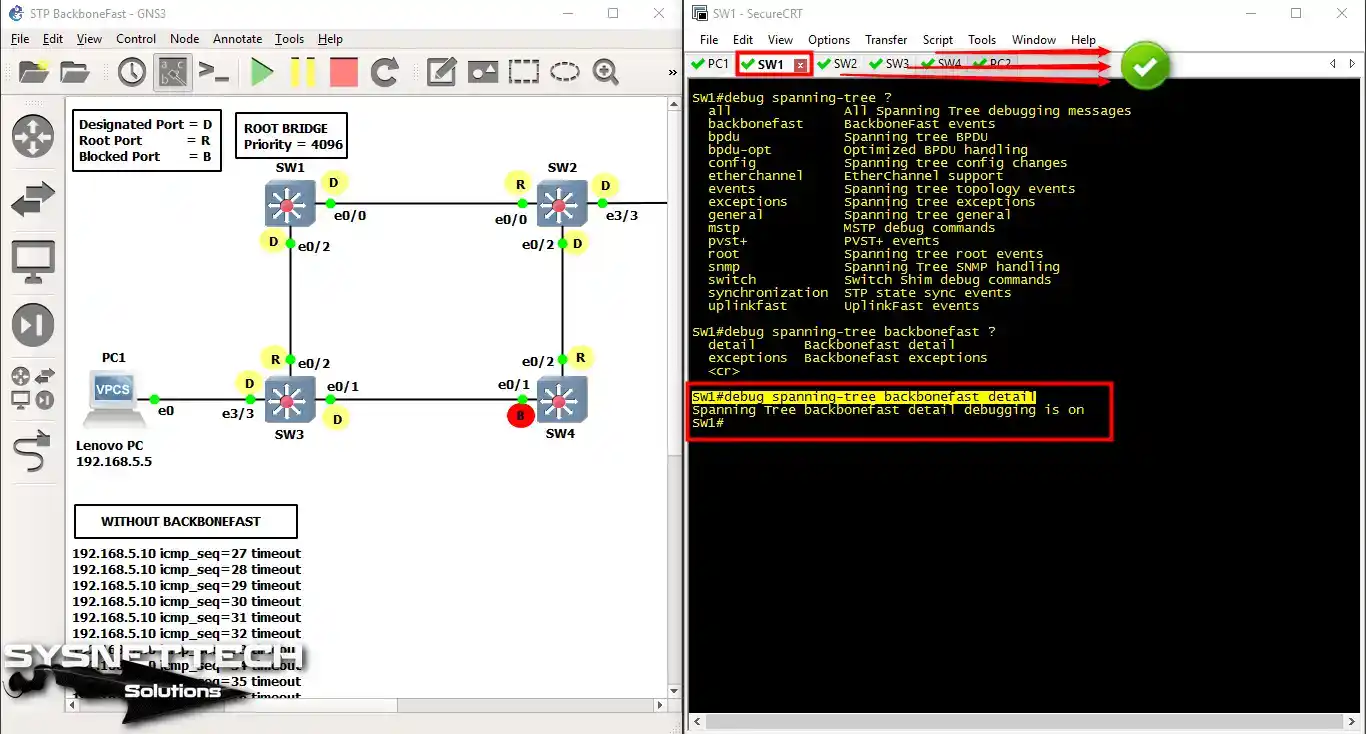Open GNS3 Edit menu
This screenshot has height=734, width=1366.
pos(53,39)
